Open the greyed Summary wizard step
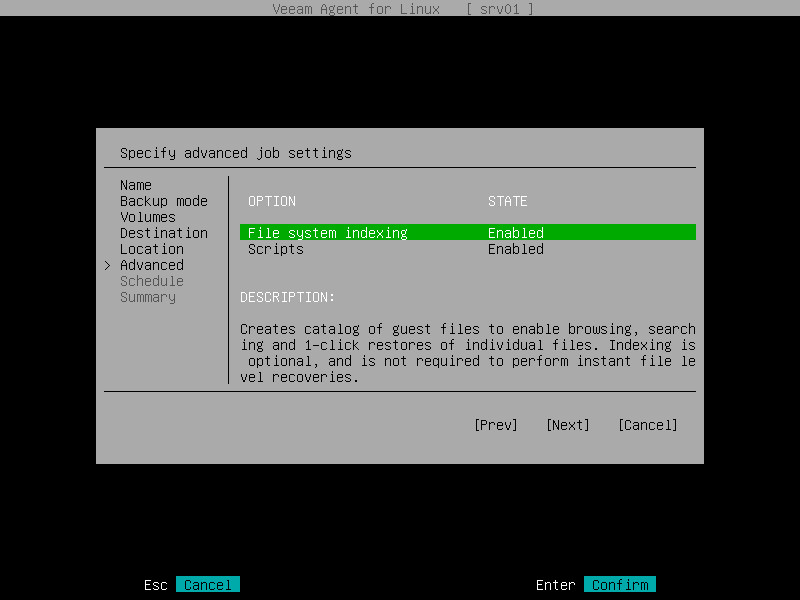The width and height of the screenshot is (800, 600). tap(148, 297)
